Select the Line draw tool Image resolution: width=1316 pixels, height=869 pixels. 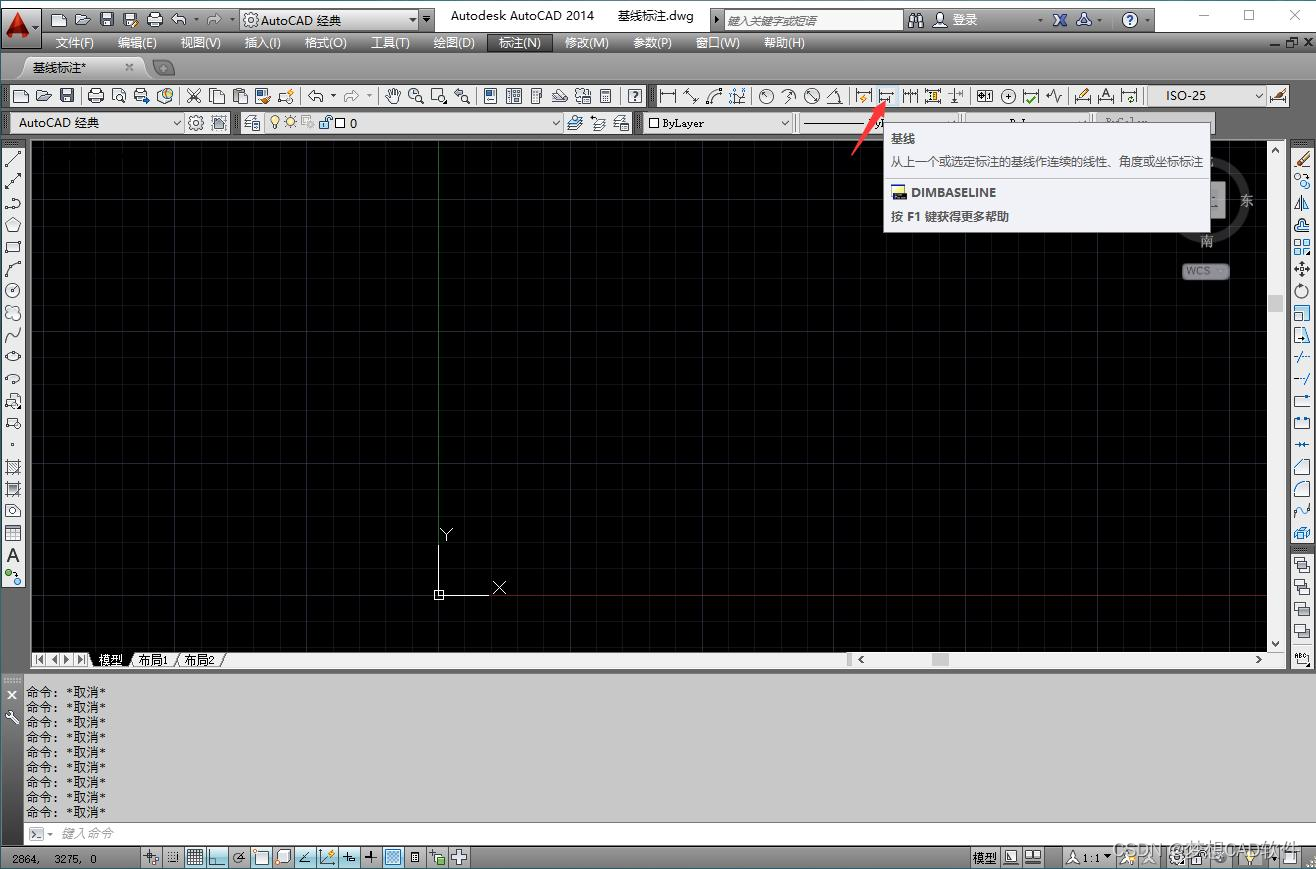[x=13, y=158]
